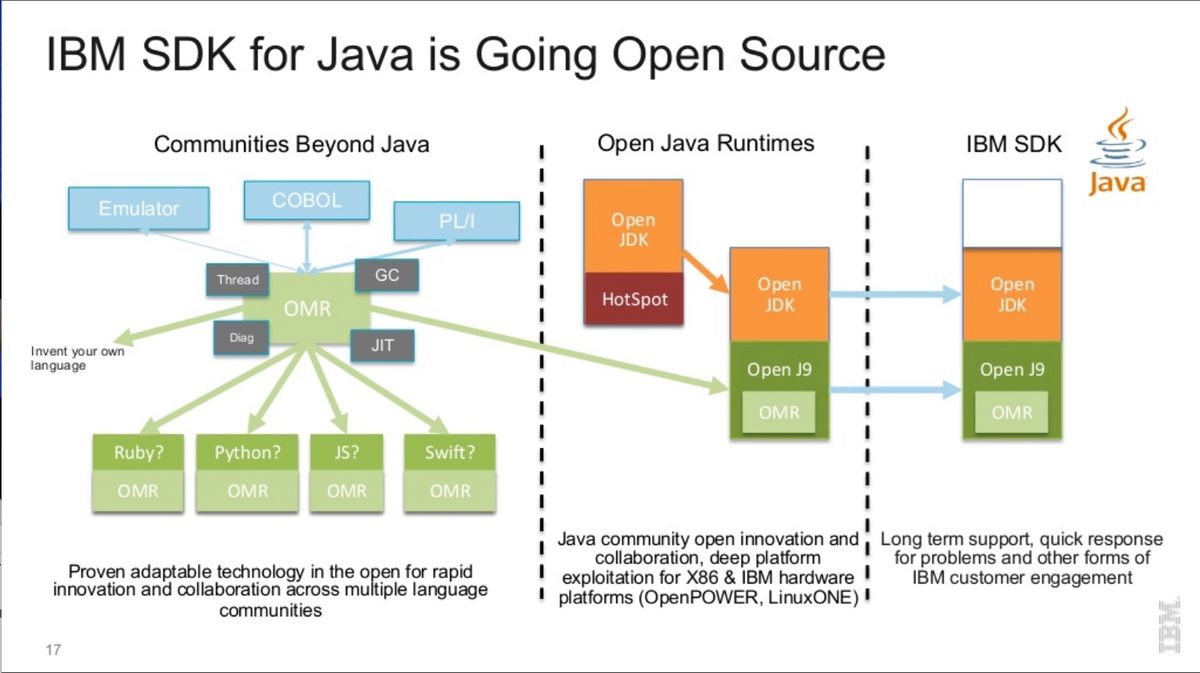Toggle the Open JDK block in IBM SDK column

1012,293
